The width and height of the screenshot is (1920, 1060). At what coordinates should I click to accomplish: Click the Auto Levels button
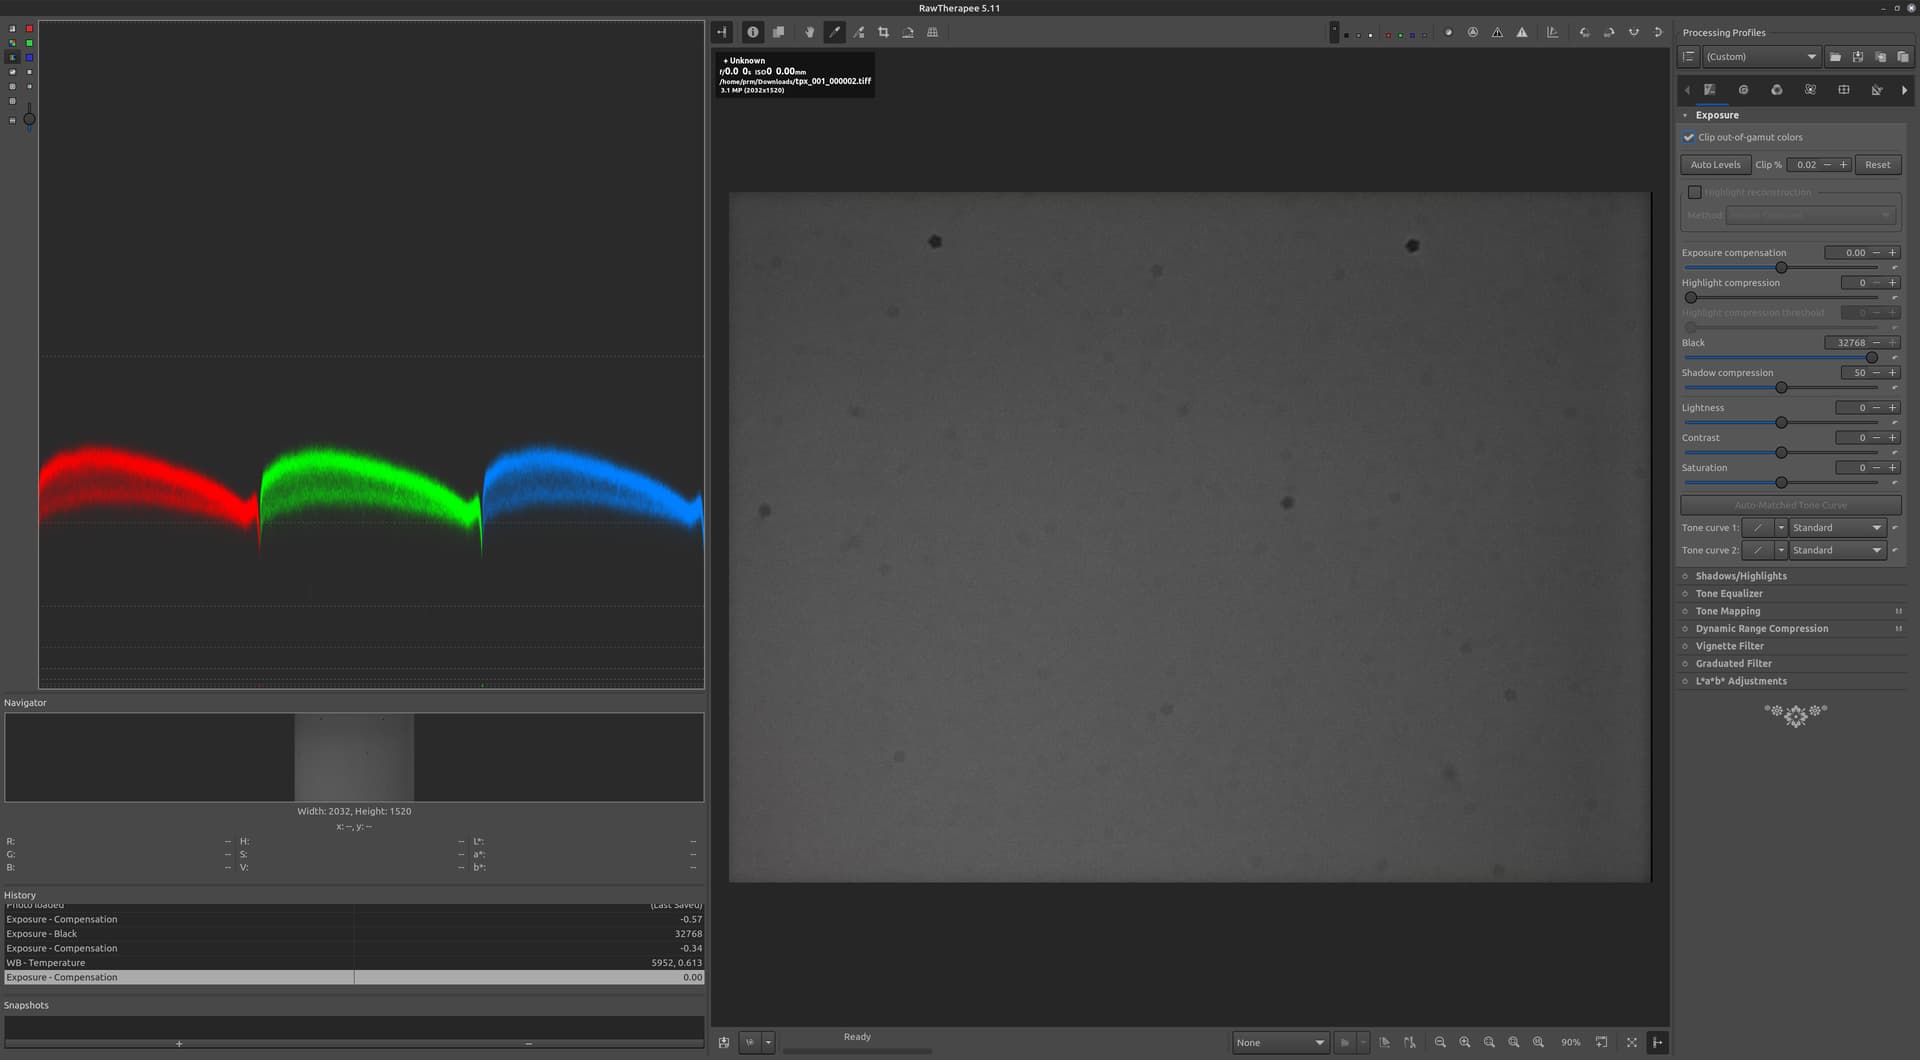click(x=1716, y=165)
